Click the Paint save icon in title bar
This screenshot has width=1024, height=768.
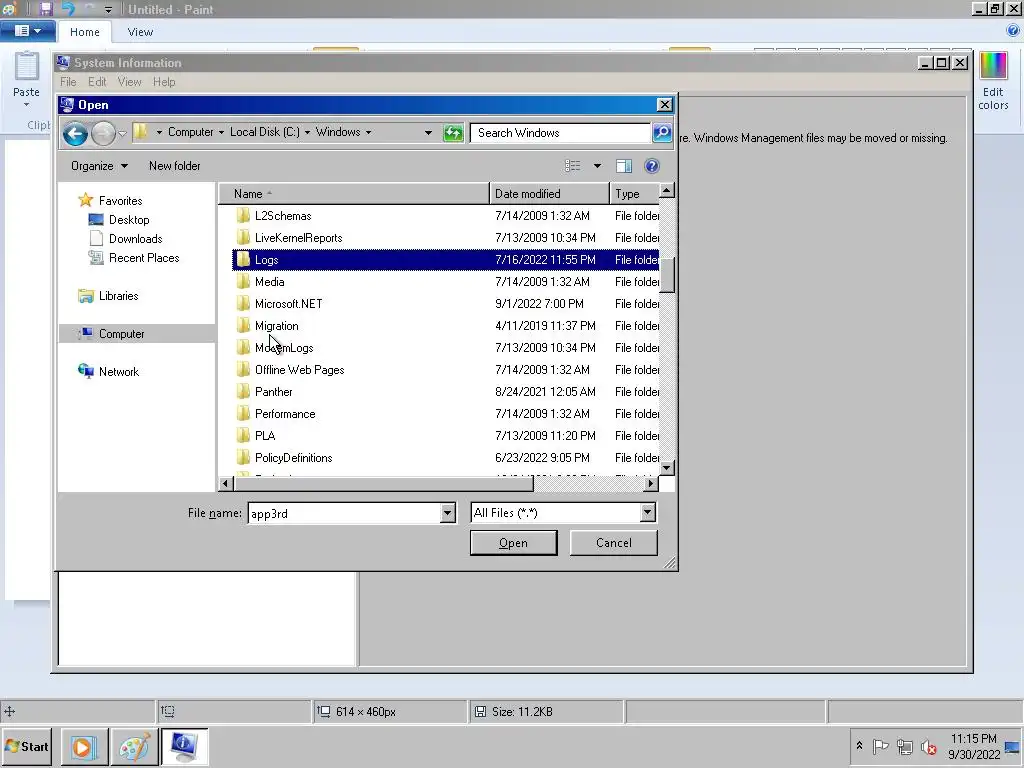click(45, 9)
